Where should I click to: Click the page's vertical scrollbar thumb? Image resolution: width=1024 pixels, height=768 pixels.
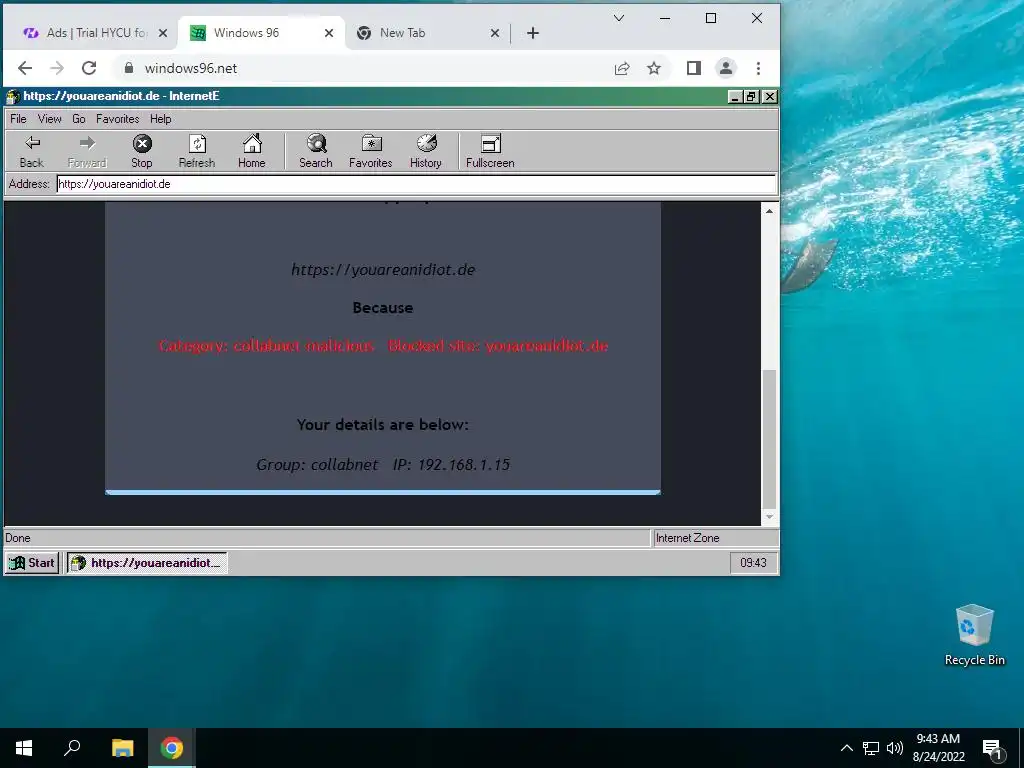(769, 438)
